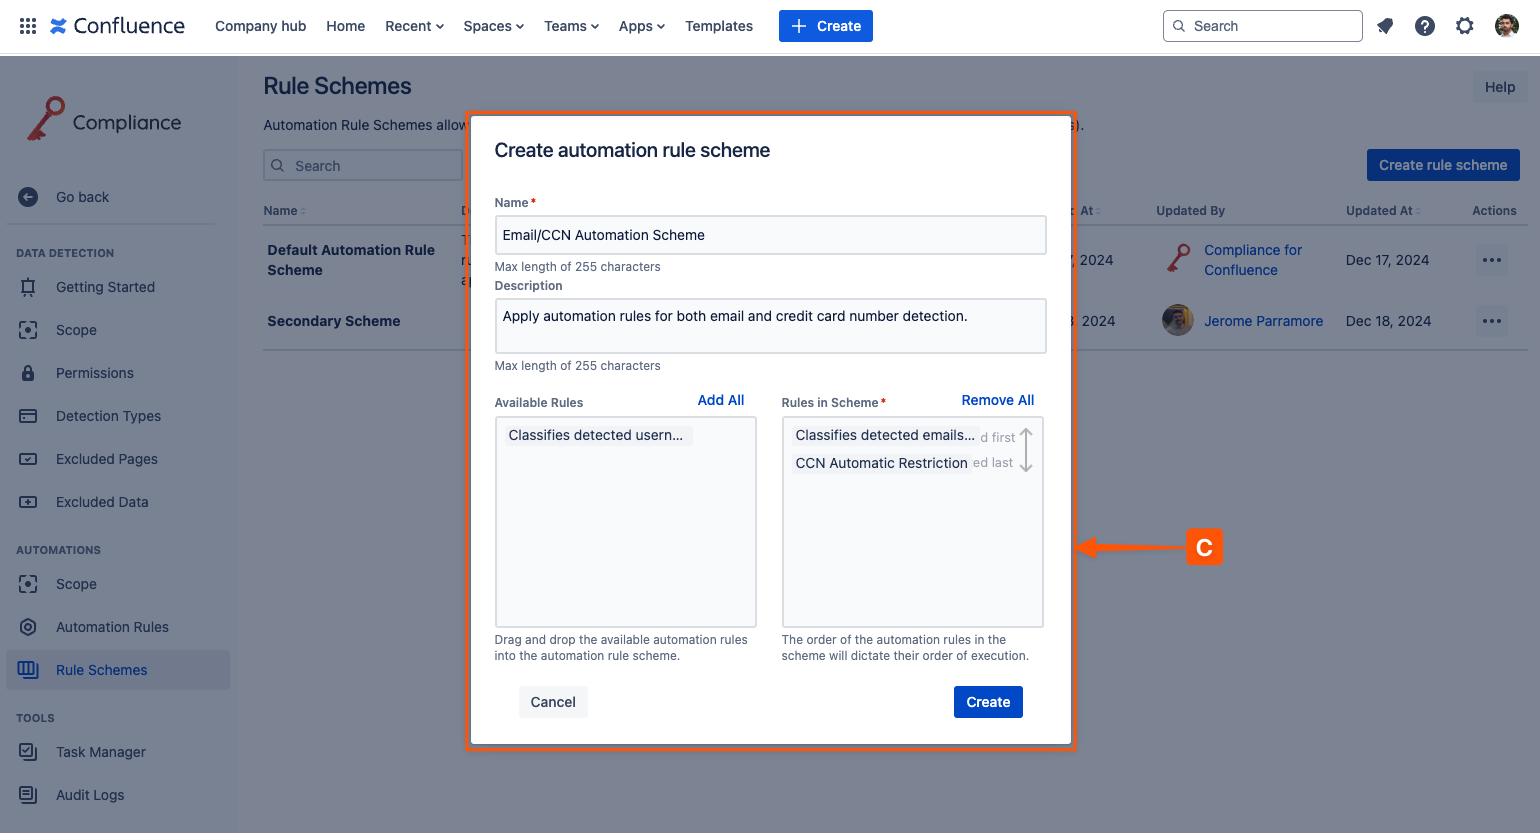1540x833 pixels.
Task: Open the Apps dropdown menu
Action: point(640,26)
